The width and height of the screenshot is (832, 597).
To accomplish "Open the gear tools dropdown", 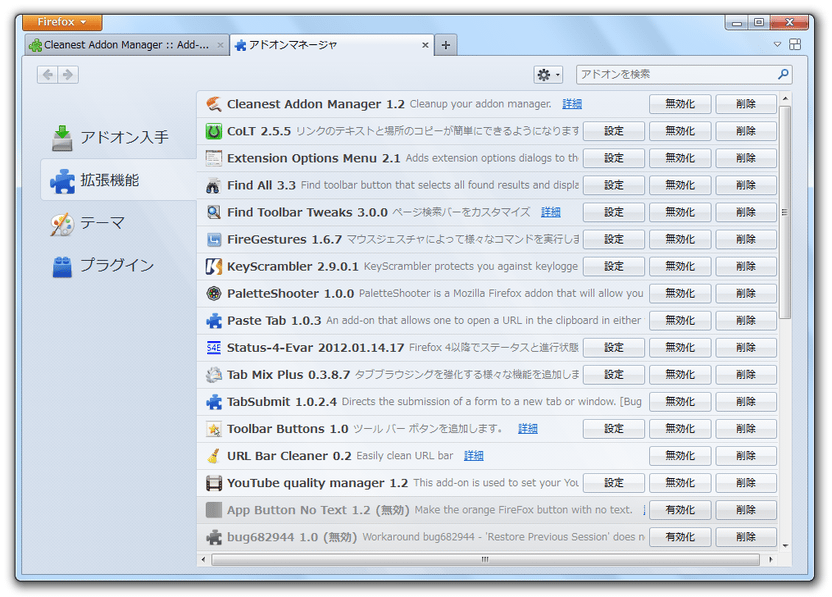I will 548,75.
